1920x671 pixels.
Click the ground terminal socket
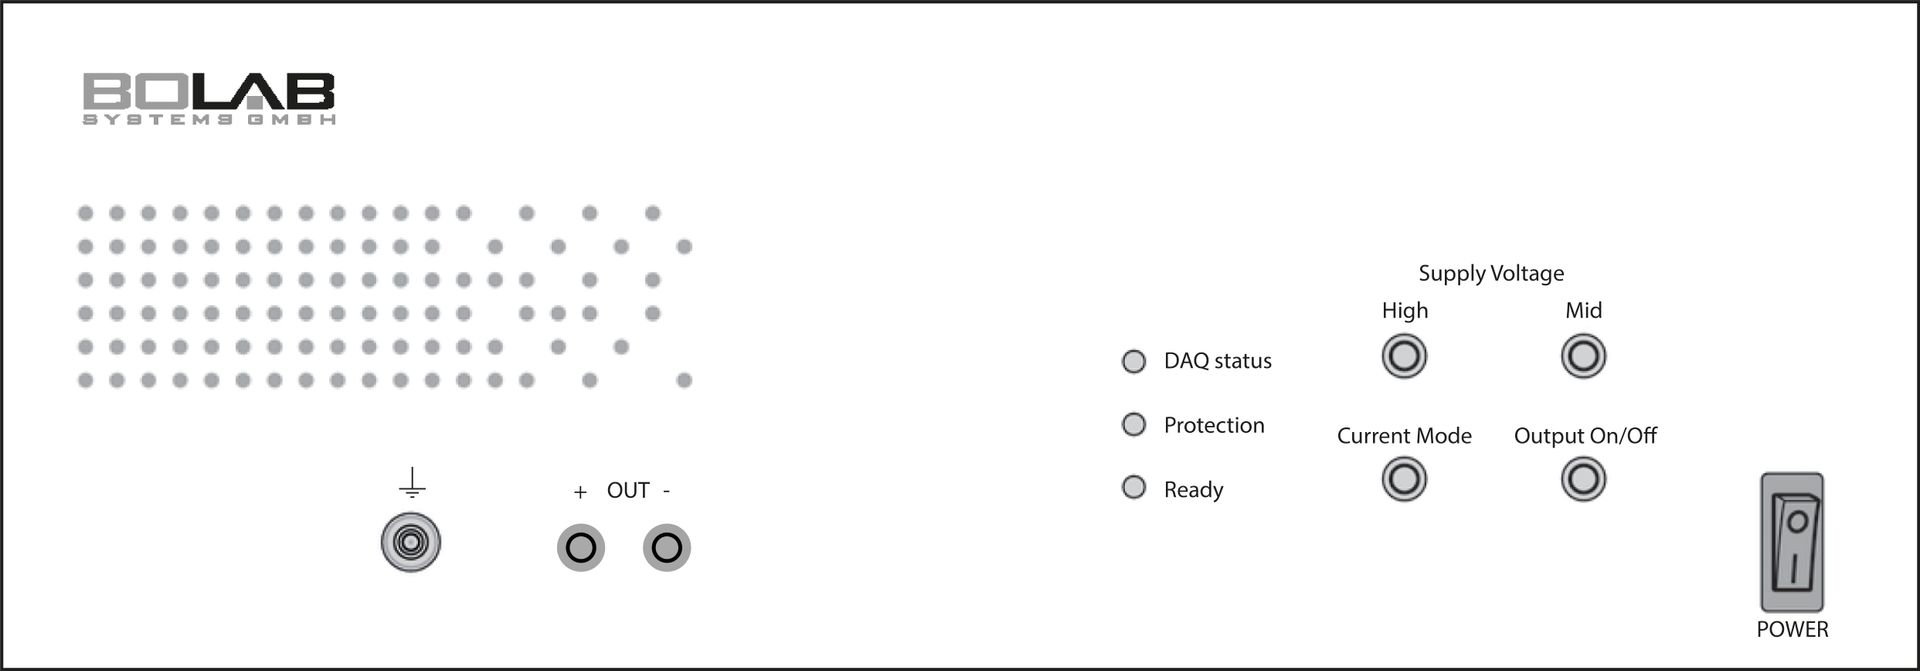(x=411, y=543)
